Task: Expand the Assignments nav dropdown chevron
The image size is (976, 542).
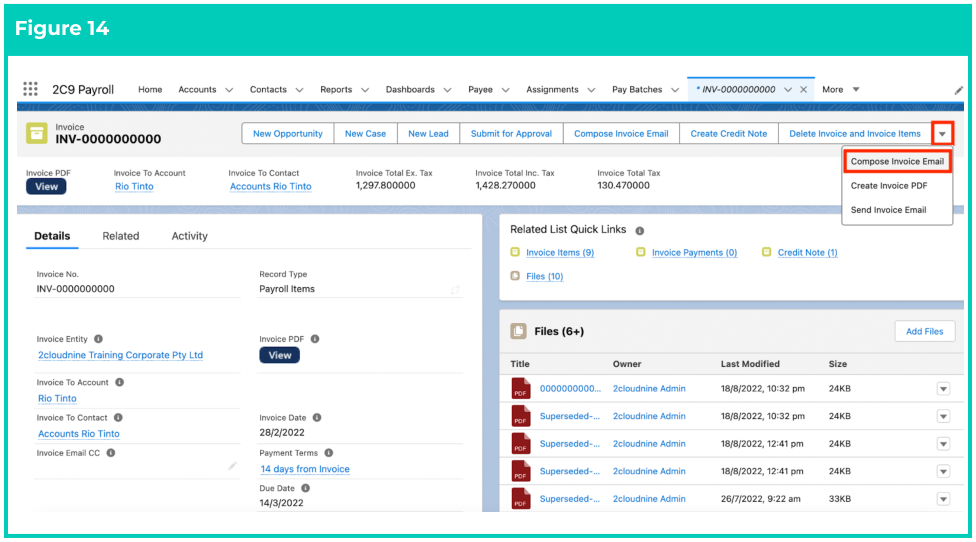Action: 591,90
